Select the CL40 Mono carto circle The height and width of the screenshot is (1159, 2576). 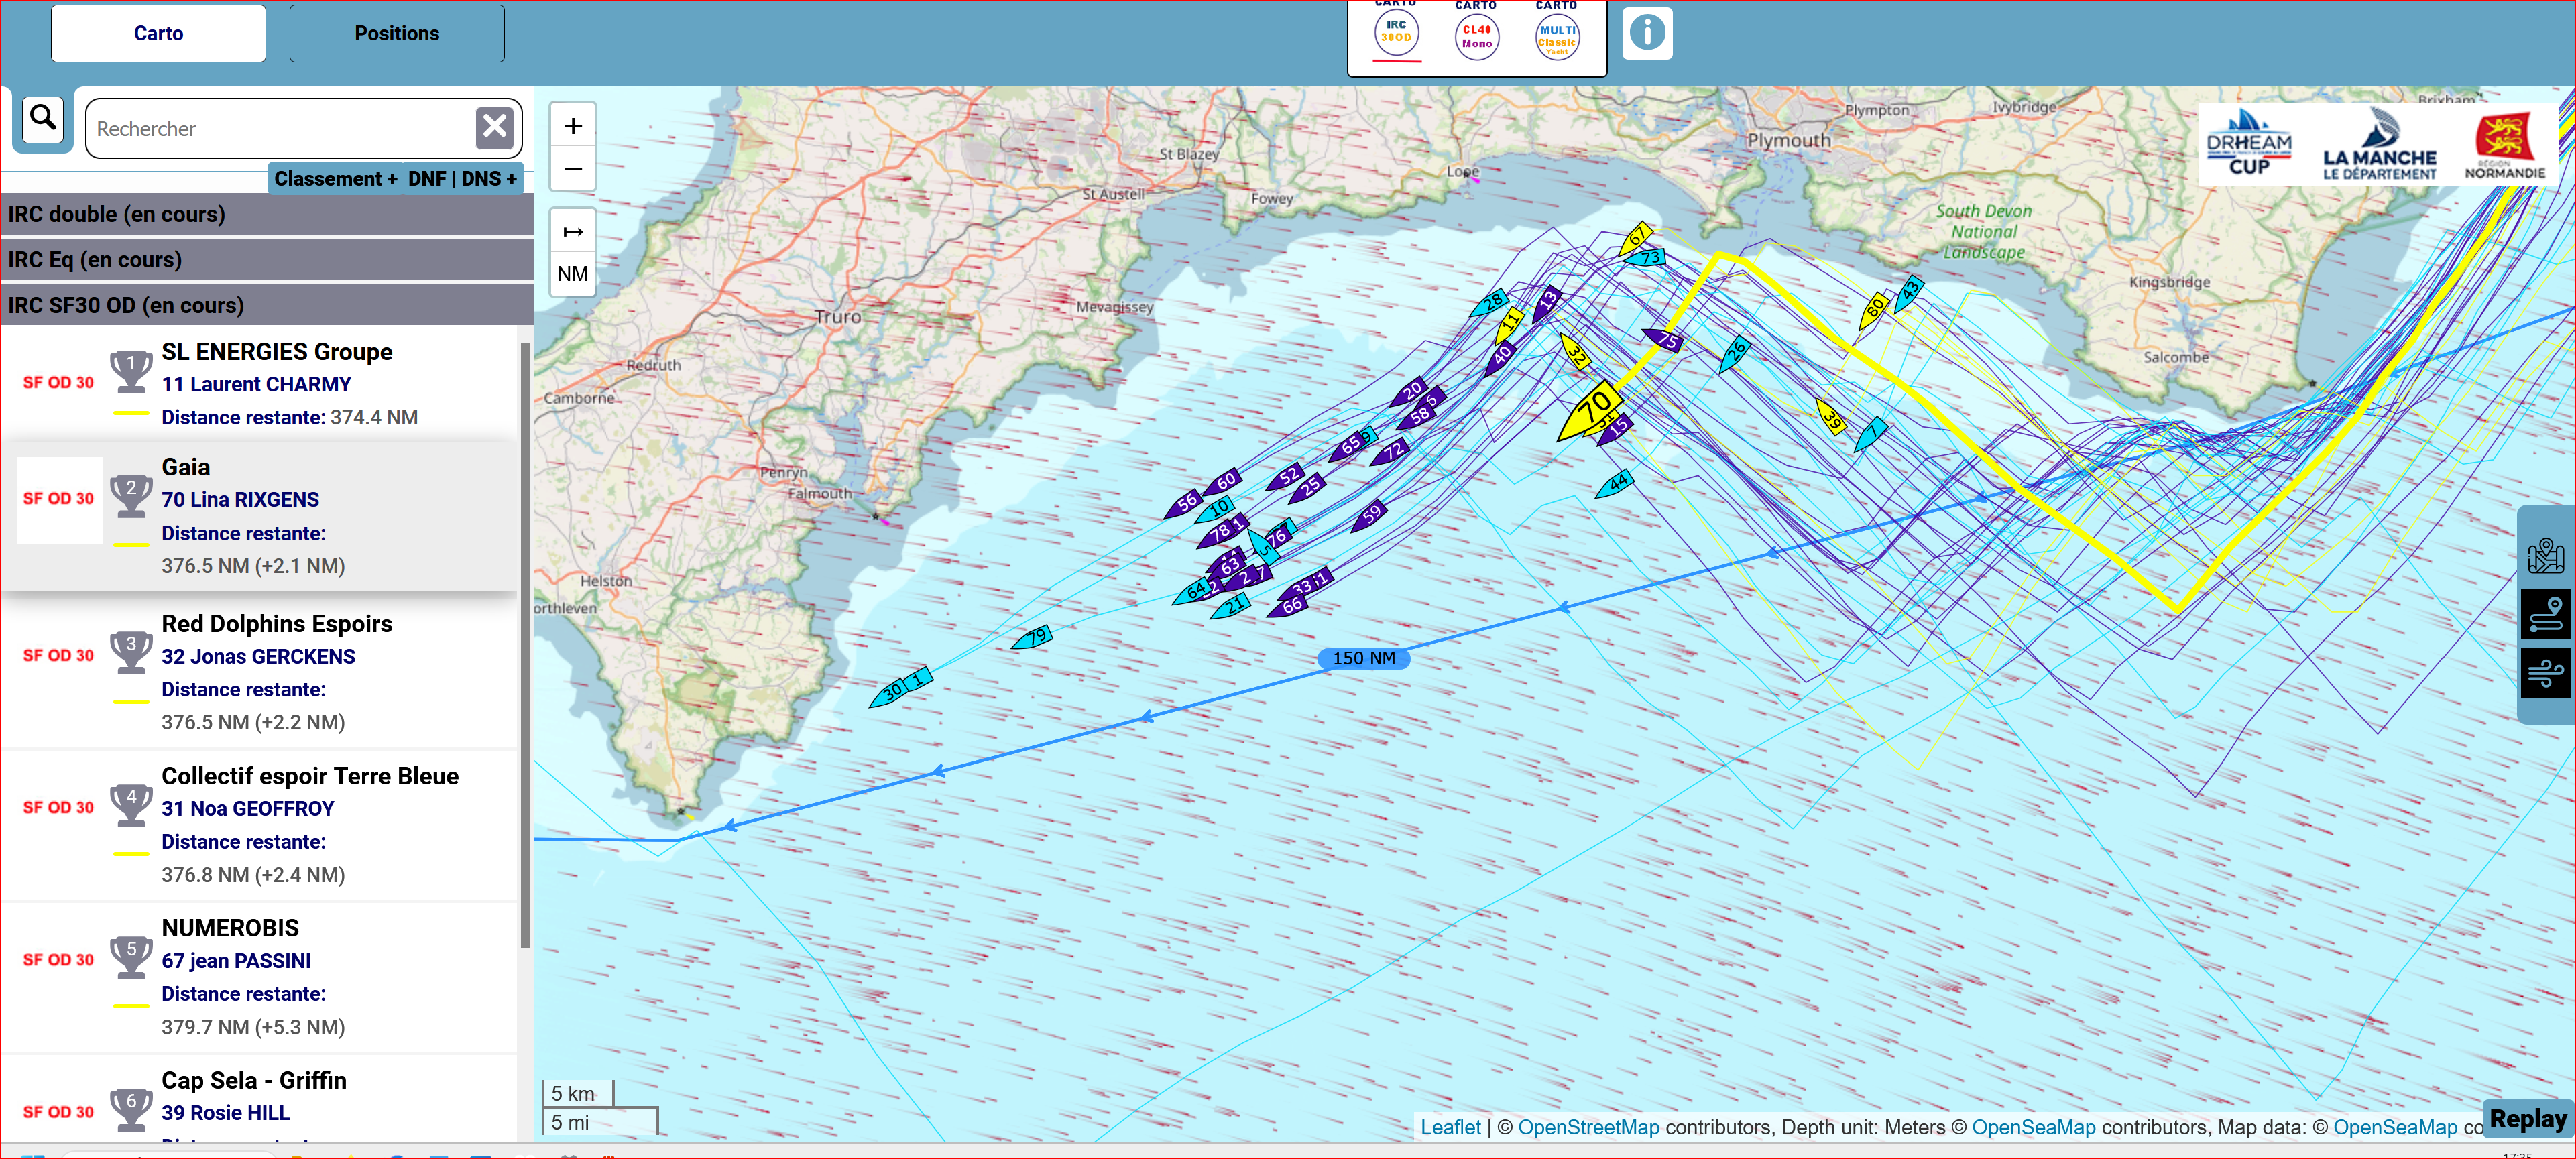point(1477,37)
